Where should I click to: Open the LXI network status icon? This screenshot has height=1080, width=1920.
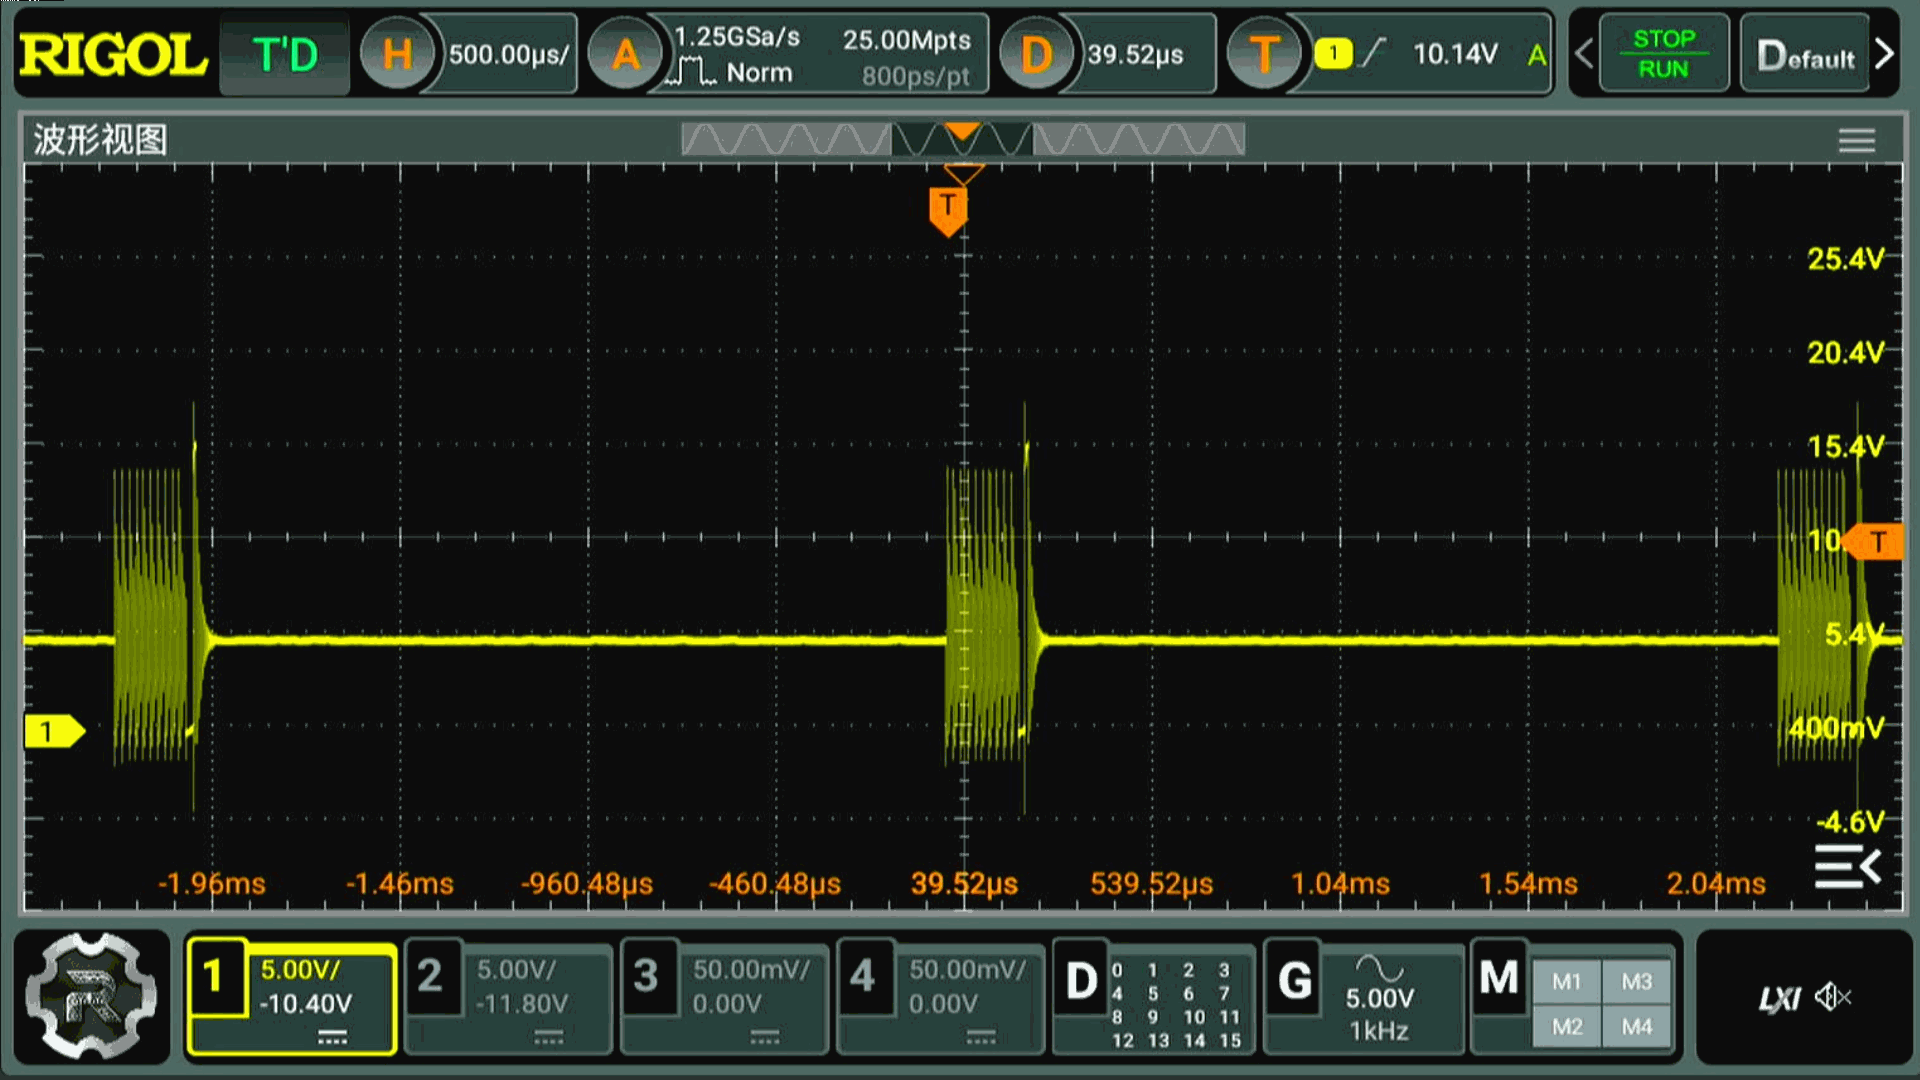[x=1779, y=997]
